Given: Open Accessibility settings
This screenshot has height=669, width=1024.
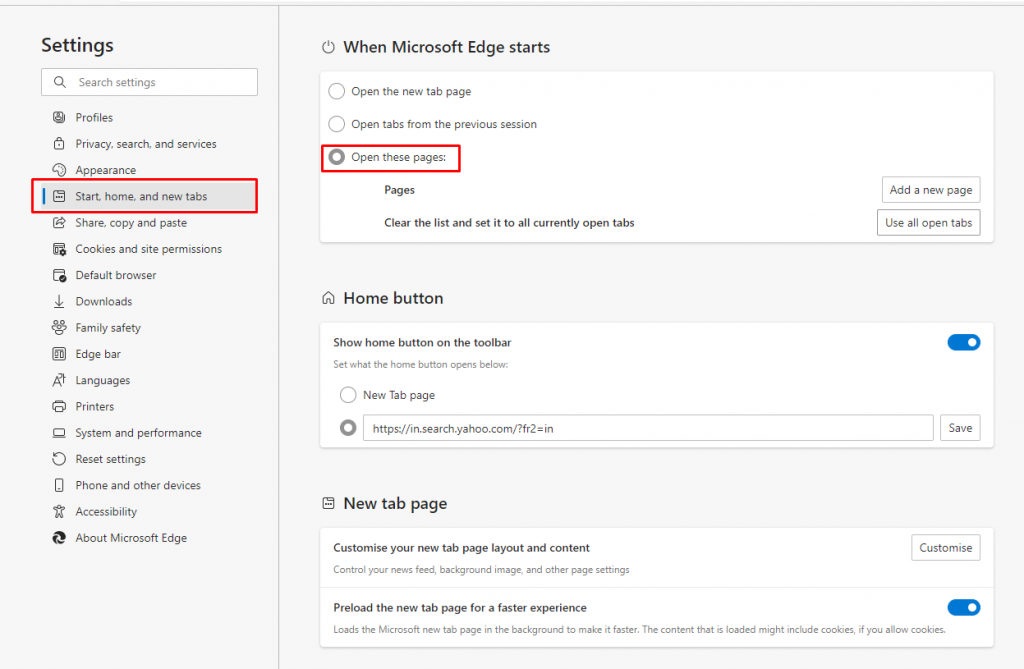Looking at the screenshot, I should point(106,512).
